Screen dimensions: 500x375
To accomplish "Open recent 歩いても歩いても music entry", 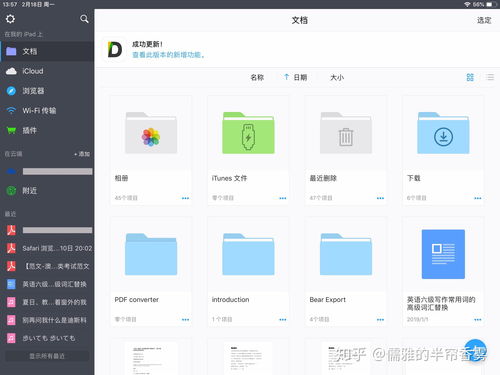I will pos(47,338).
